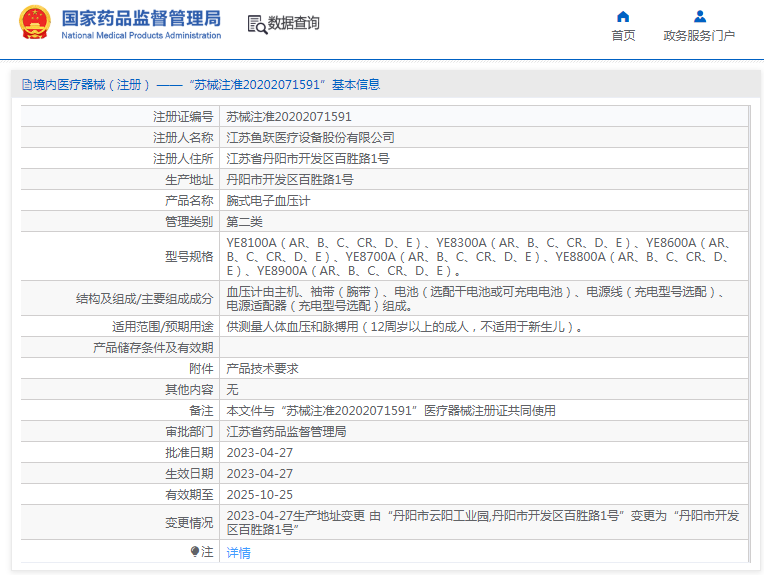764x575 pixels.
Task: Click 结构及组成/主要组成成分 label
Action: point(145,299)
